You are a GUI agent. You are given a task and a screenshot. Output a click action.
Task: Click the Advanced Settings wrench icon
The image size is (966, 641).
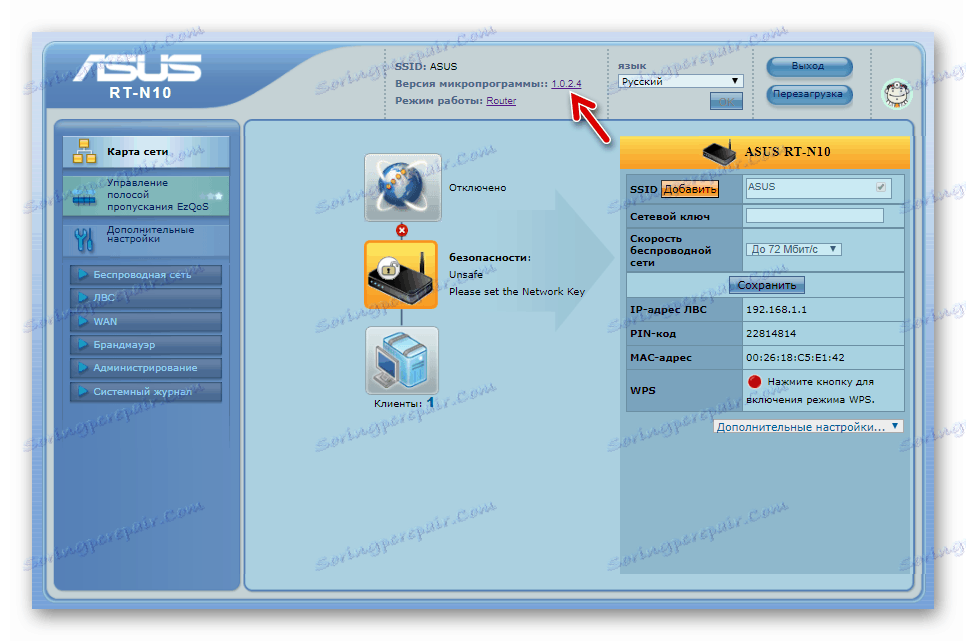click(84, 240)
